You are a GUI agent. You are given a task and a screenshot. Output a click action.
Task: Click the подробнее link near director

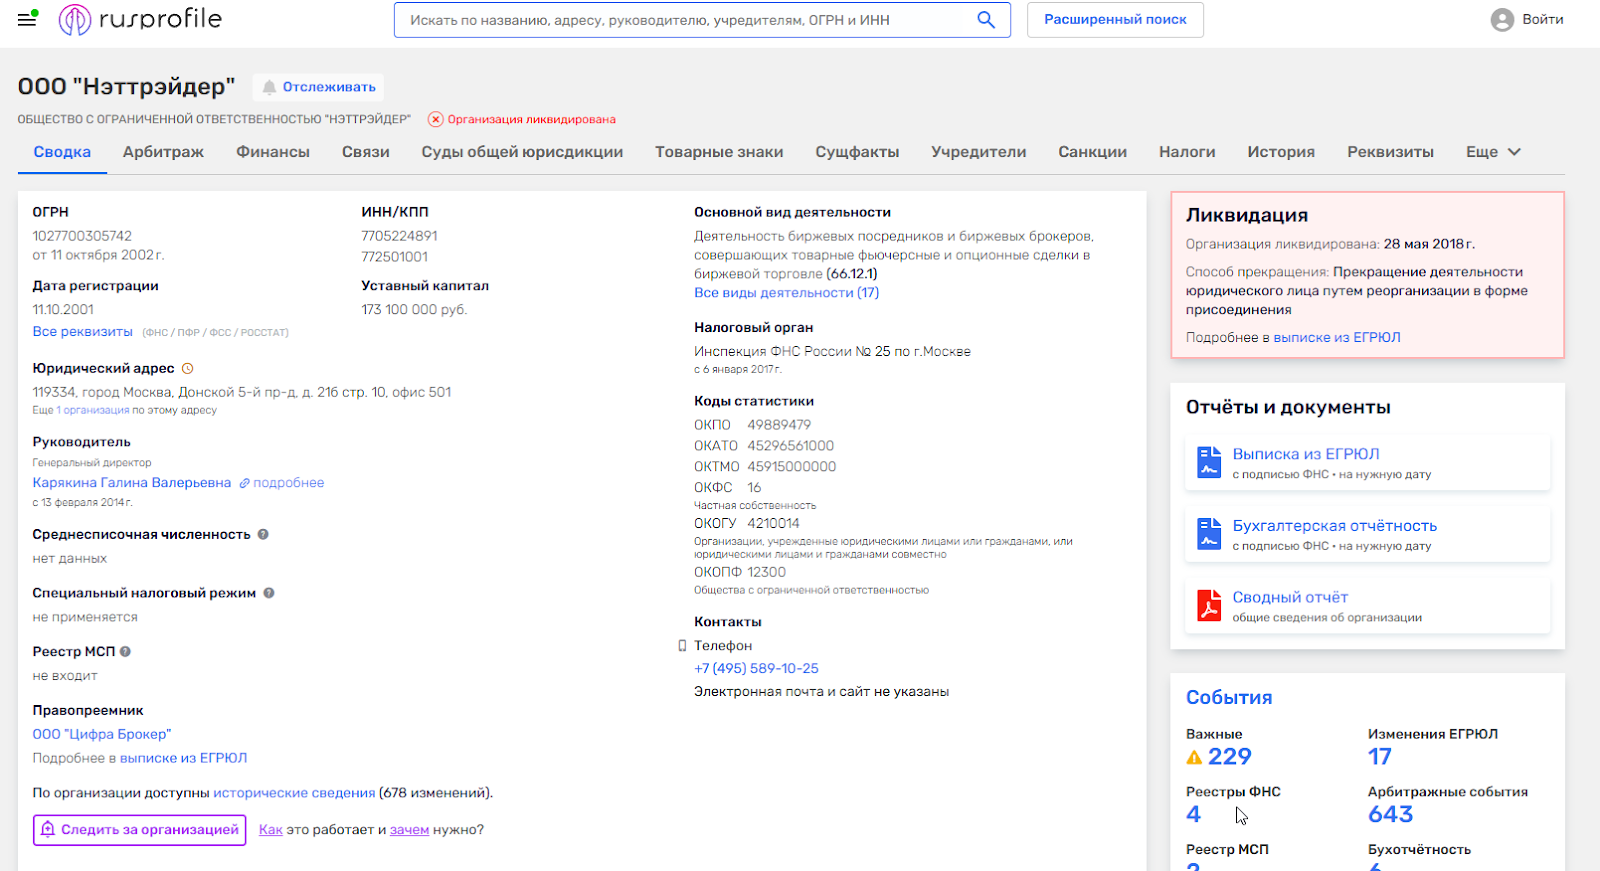pos(289,483)
